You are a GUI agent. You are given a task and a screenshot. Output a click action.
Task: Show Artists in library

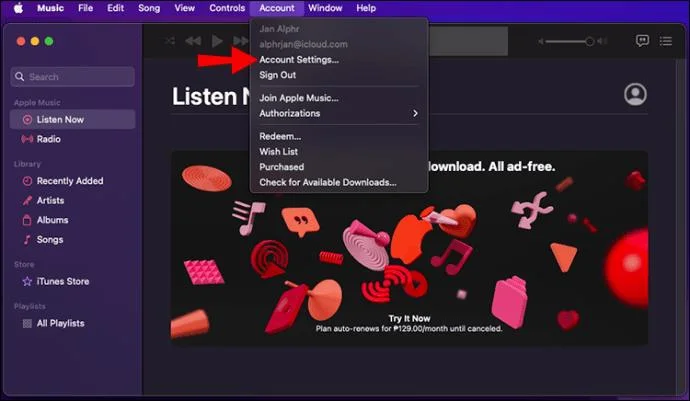tap(72, 200)
